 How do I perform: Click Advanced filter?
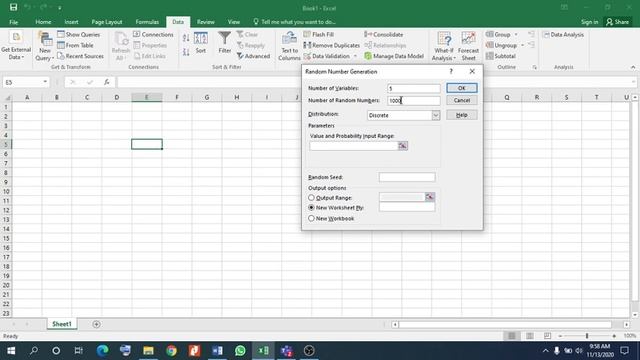[x=253, y=56]
